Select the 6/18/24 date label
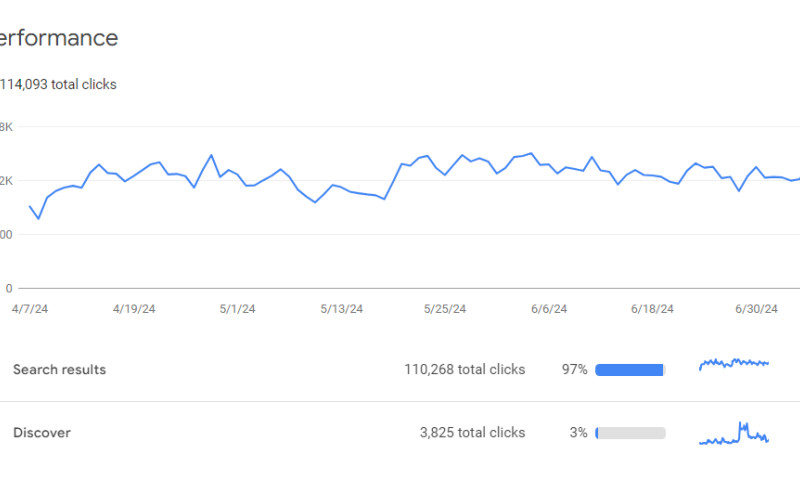This screenshot has height=480, width=800. click(653, 309)
